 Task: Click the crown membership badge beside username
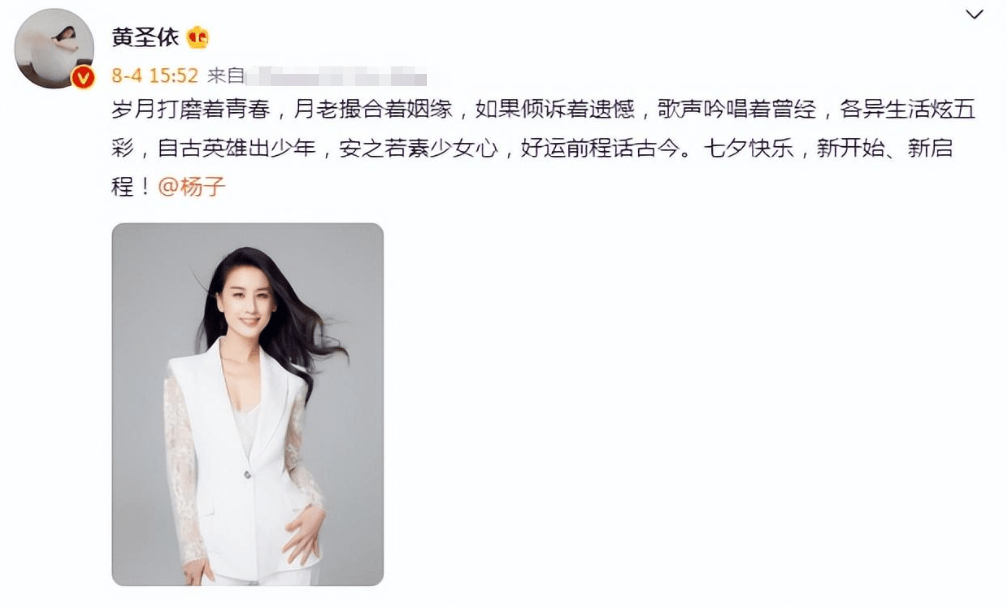[x=198, y=38]
